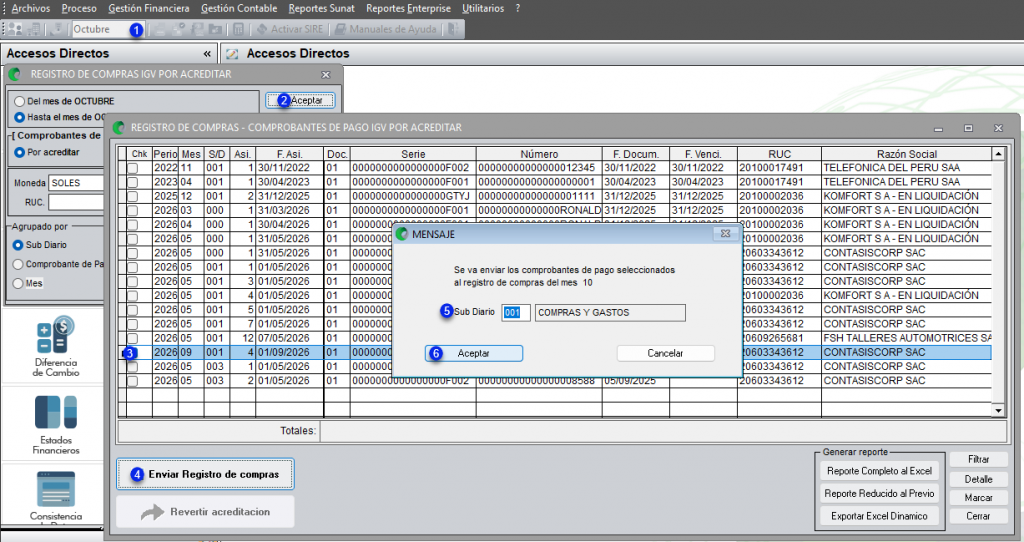Click the question mark help menu
The height and width of the screenshot is (542, 1024).
[x=518, y=8]
